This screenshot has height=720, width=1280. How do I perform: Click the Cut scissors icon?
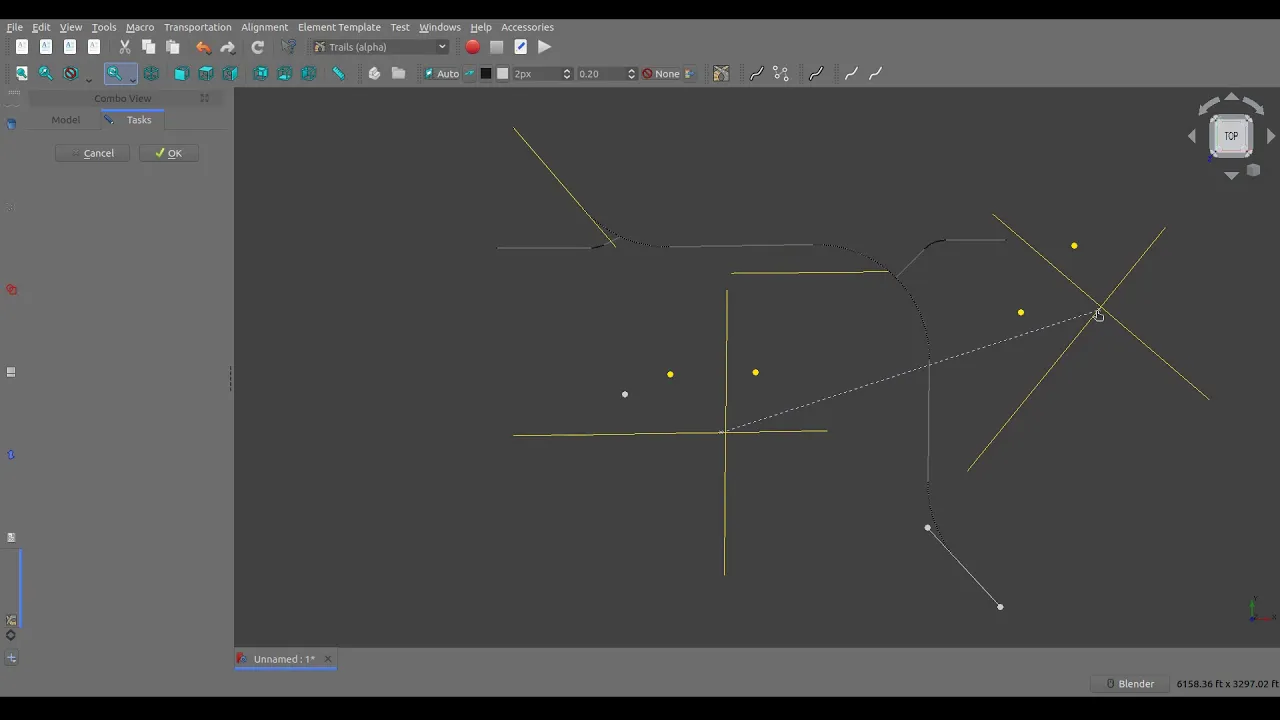tap(125, 47)
